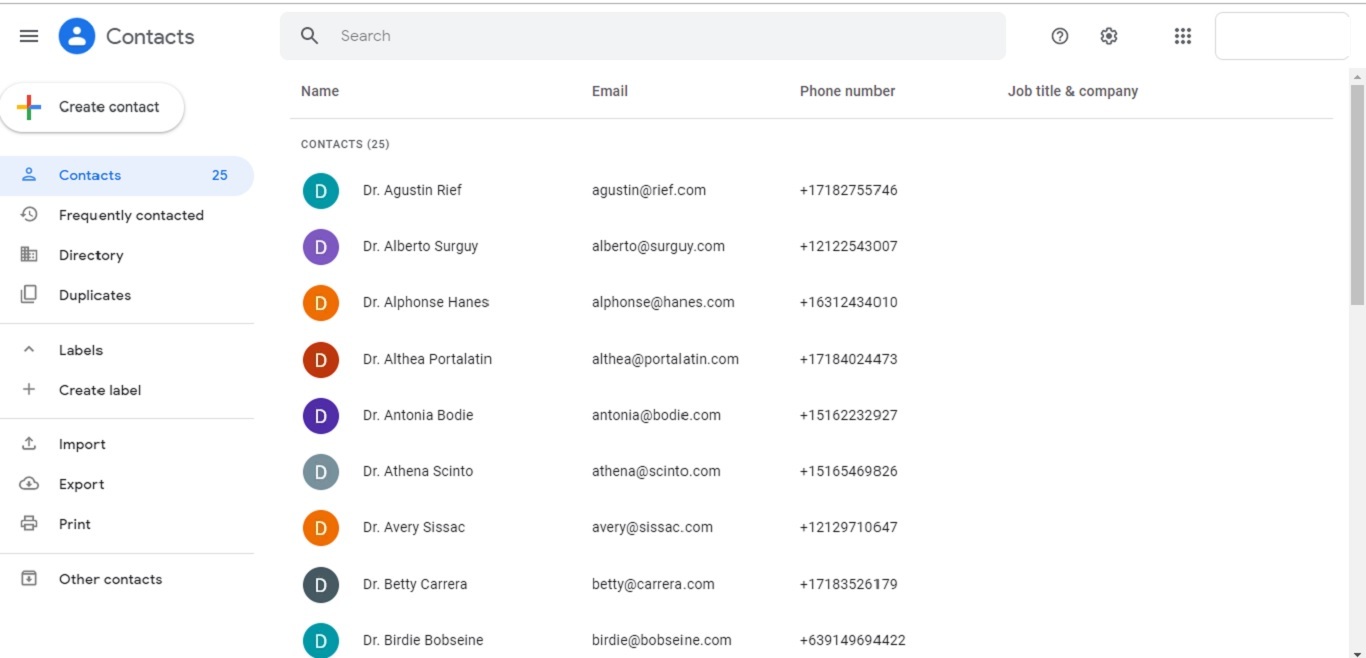
Task: Click the person icon beside Contacts
Action: coord(29,175)
